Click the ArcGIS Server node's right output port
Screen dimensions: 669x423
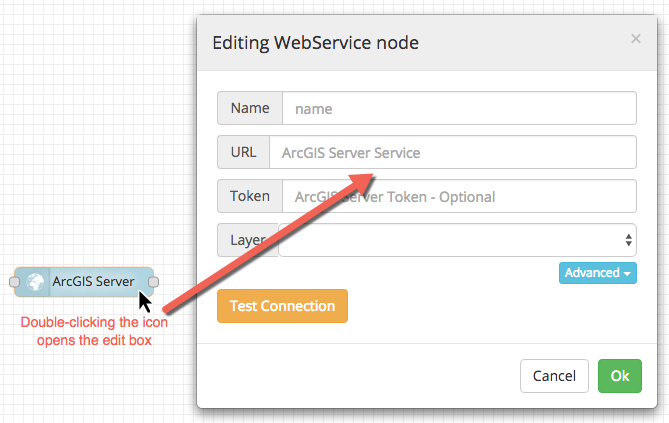pos(154,283)
